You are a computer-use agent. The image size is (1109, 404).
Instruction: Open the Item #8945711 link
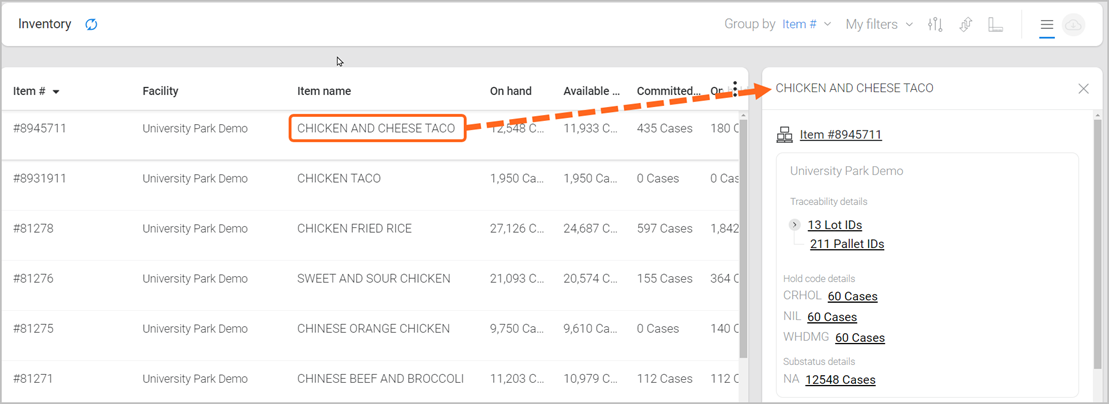tap(840, 135)
